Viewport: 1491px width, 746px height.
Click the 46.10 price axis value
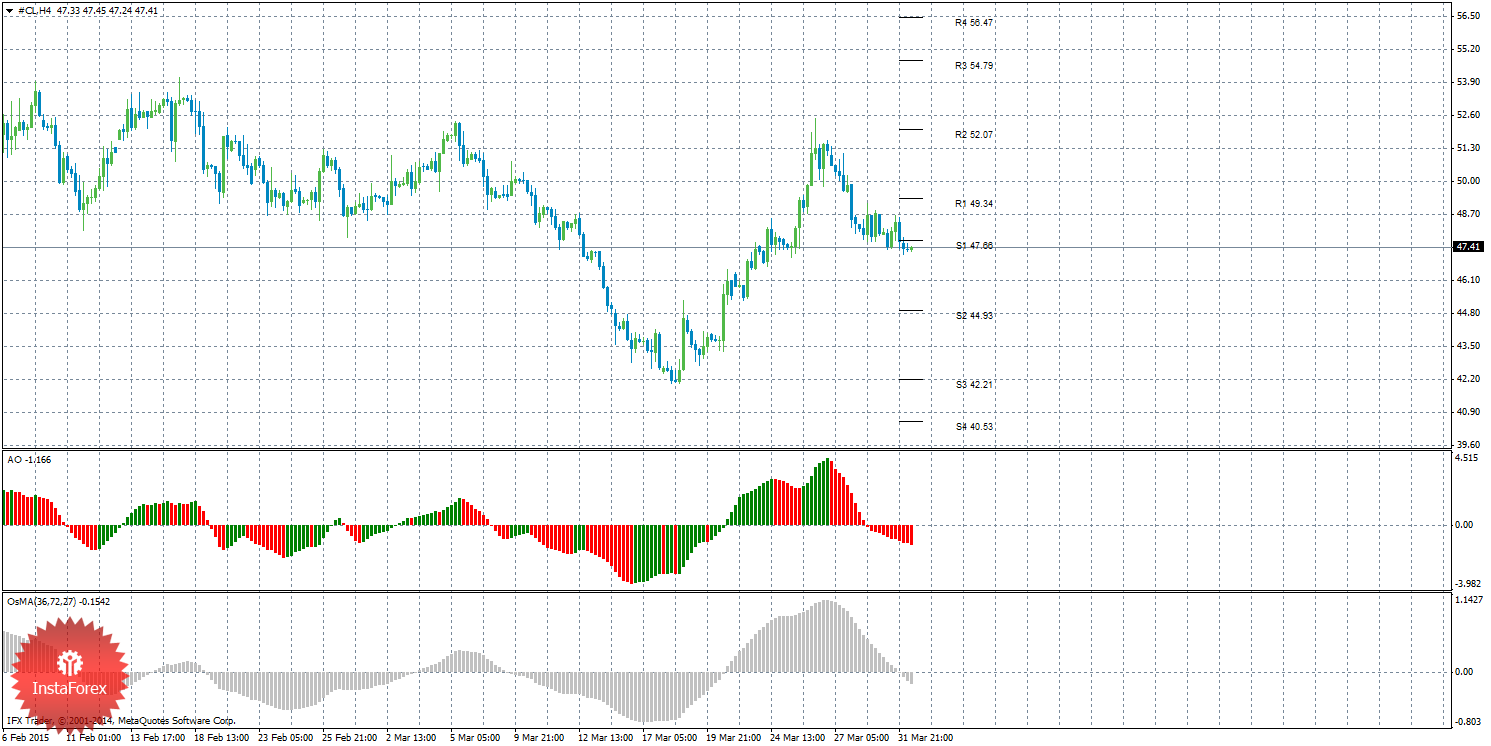1468,280
